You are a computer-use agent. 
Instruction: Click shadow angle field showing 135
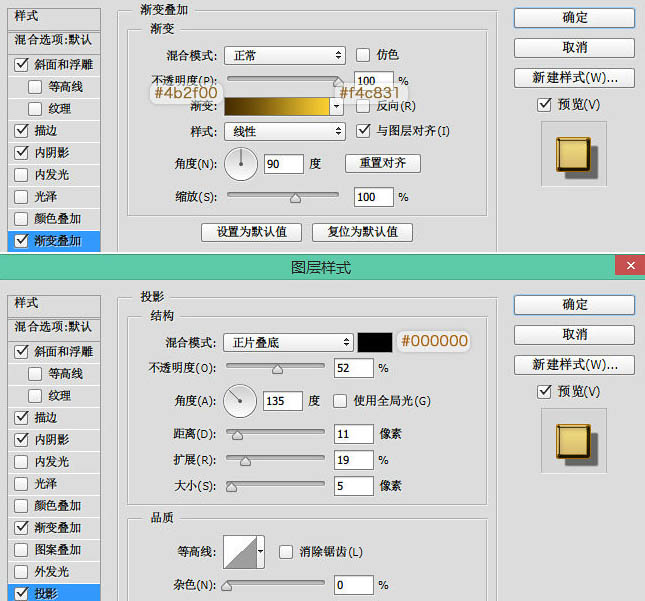tap(283, 401)
